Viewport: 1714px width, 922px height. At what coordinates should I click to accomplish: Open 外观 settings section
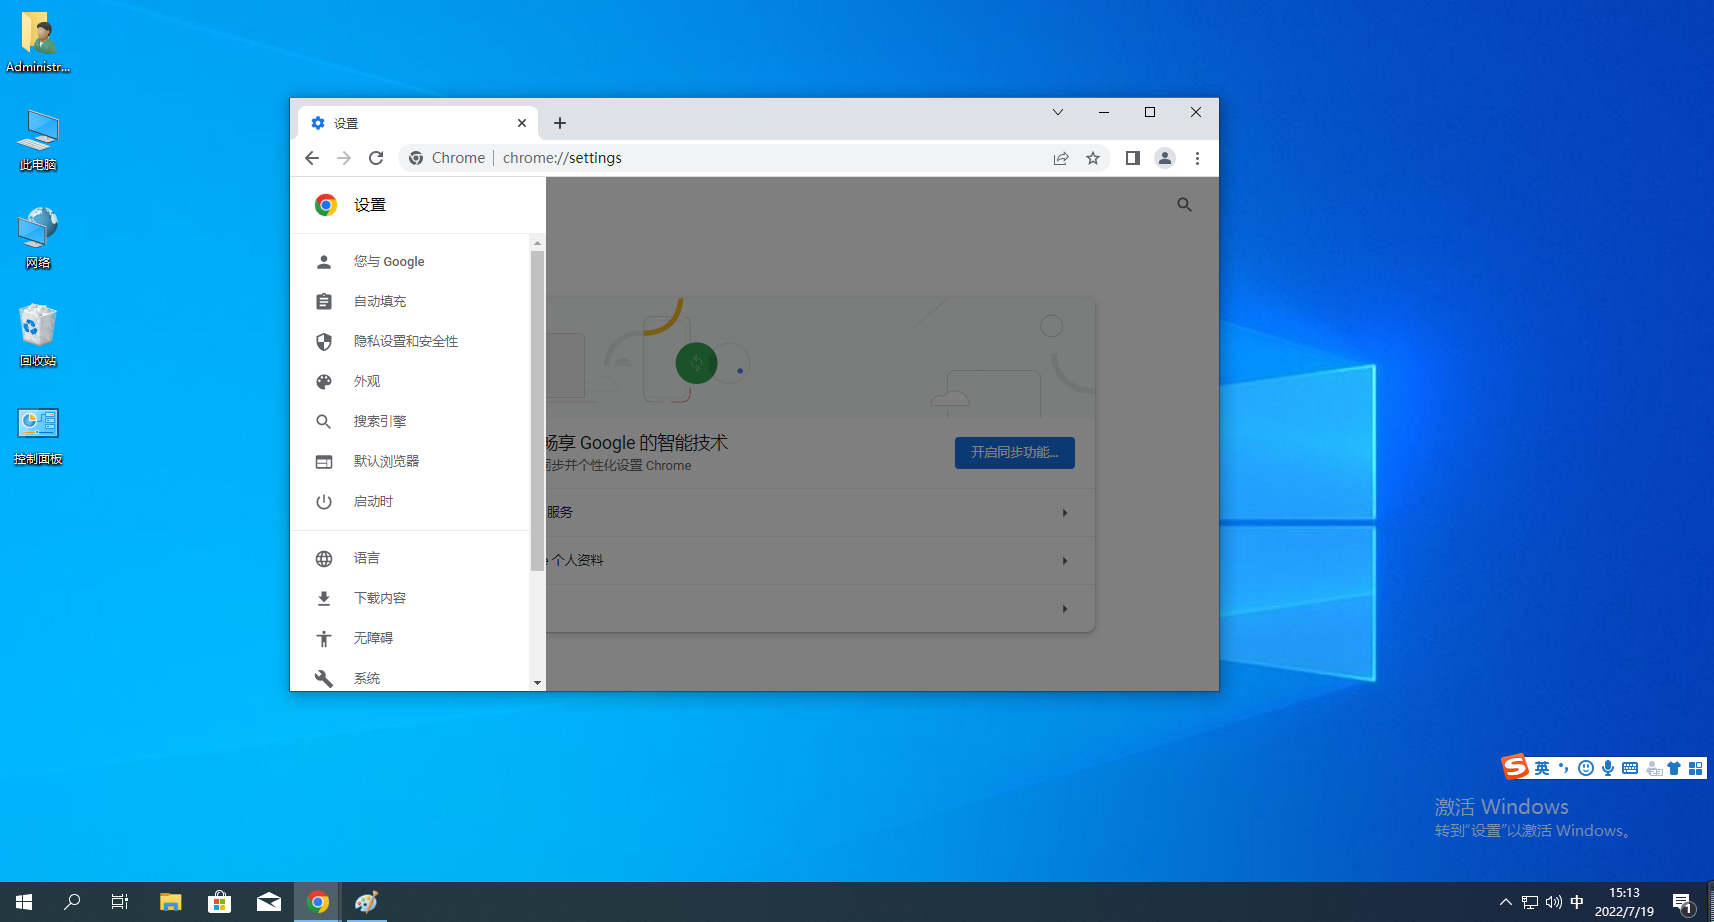click(x=367, y=382)
